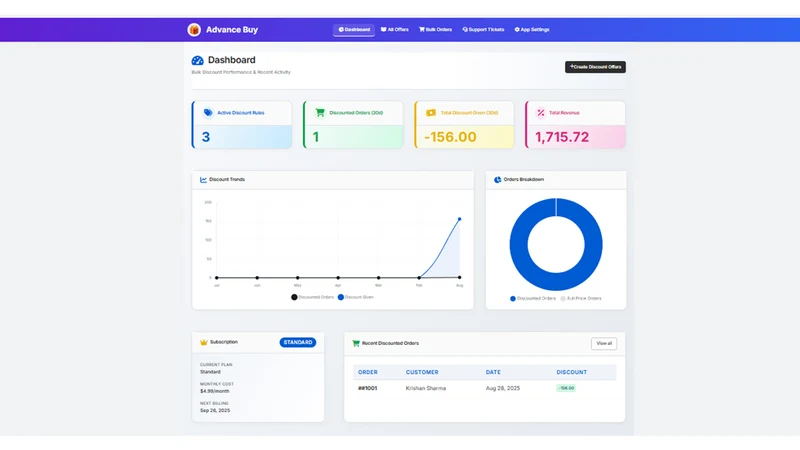Click the Orders Breakdown pie icon

click(497, 180)
